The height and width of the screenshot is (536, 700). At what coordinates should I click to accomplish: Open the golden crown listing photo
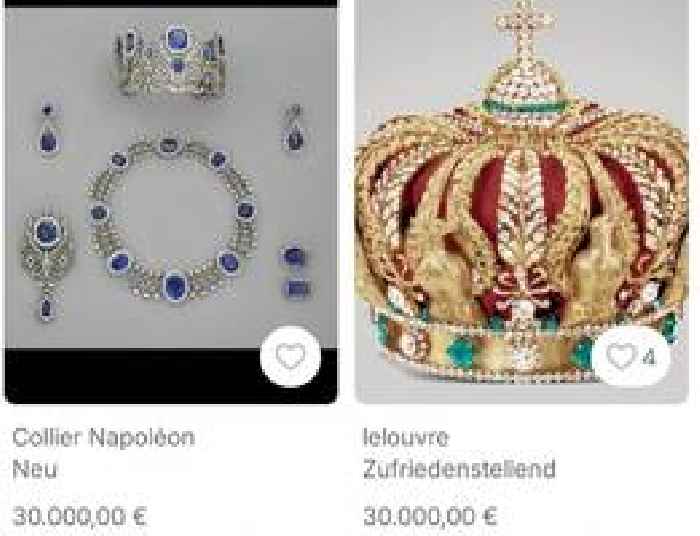coord(522,201)
